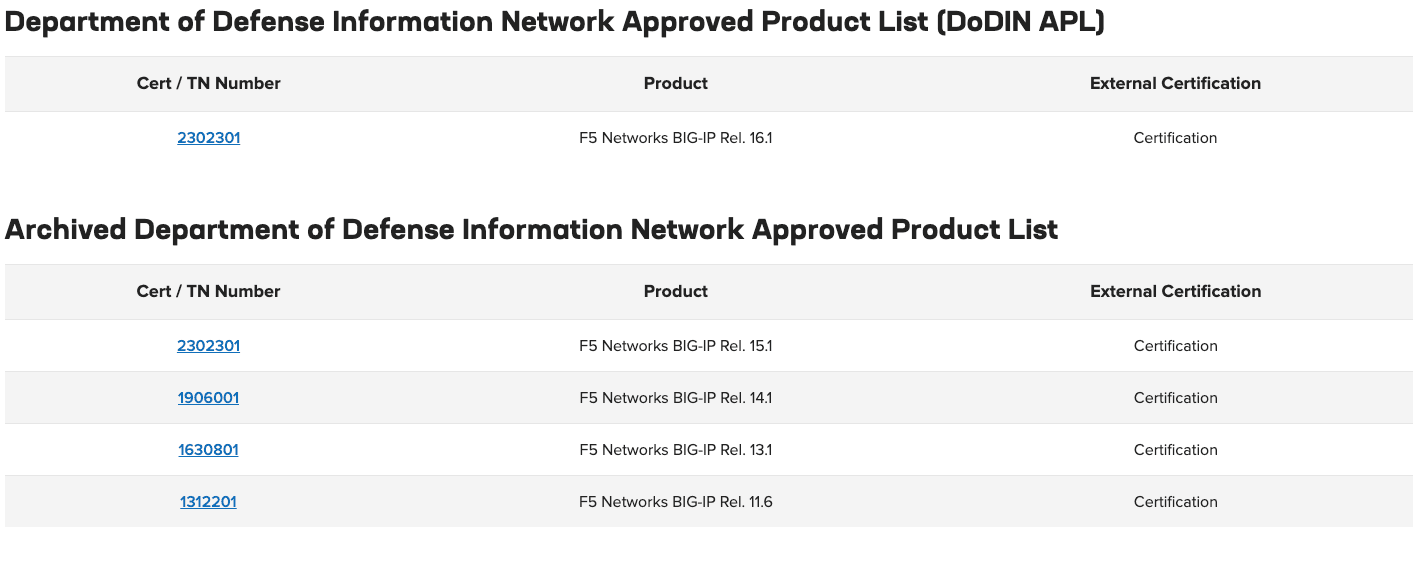Click External Certification header in the Archived table
The image size is (1413, 570).
point(1175,292)
